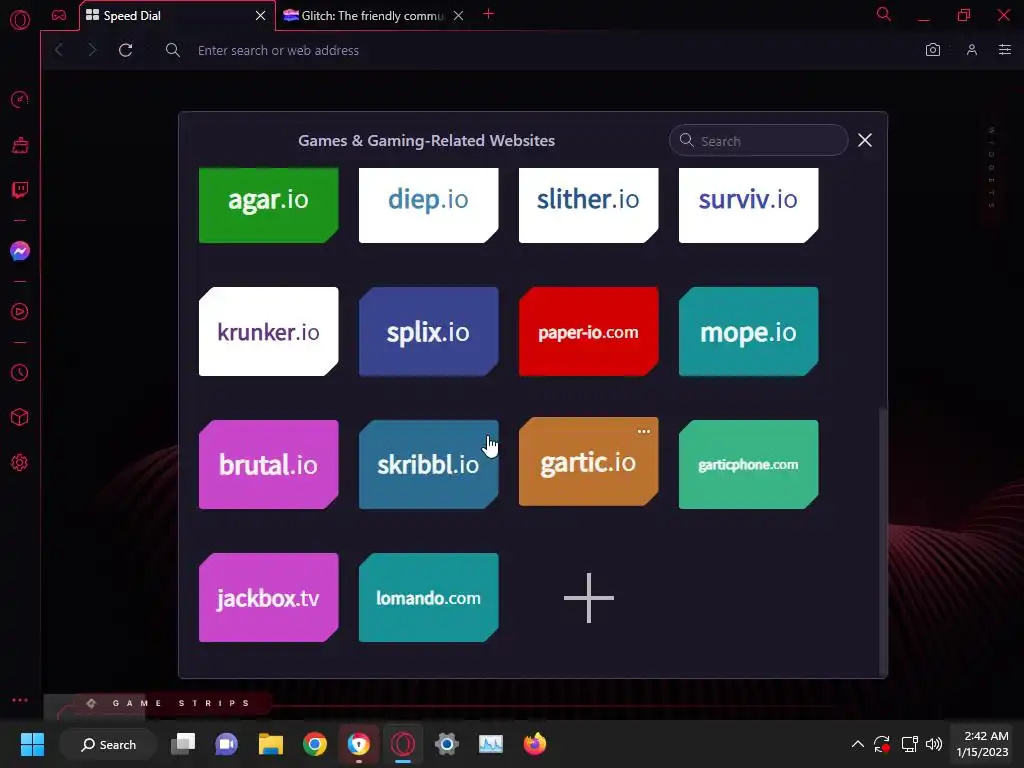Open a new tab with plus
Screen dimensions: 1024x768
488,14
